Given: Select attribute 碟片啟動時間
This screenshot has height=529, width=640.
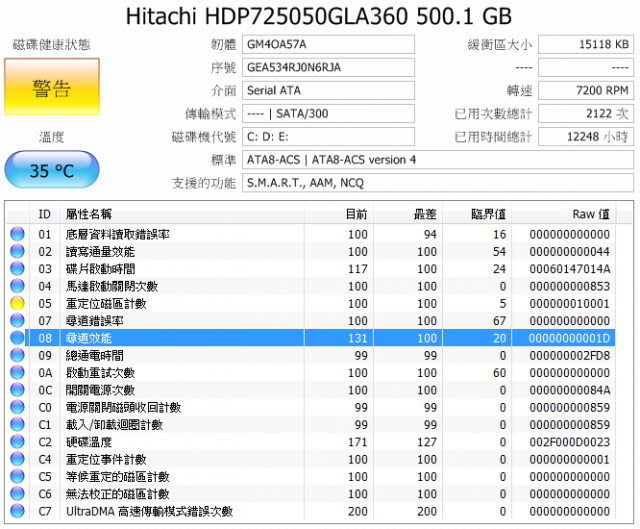Looking at the screenshot, I should (x=100, y=269).
